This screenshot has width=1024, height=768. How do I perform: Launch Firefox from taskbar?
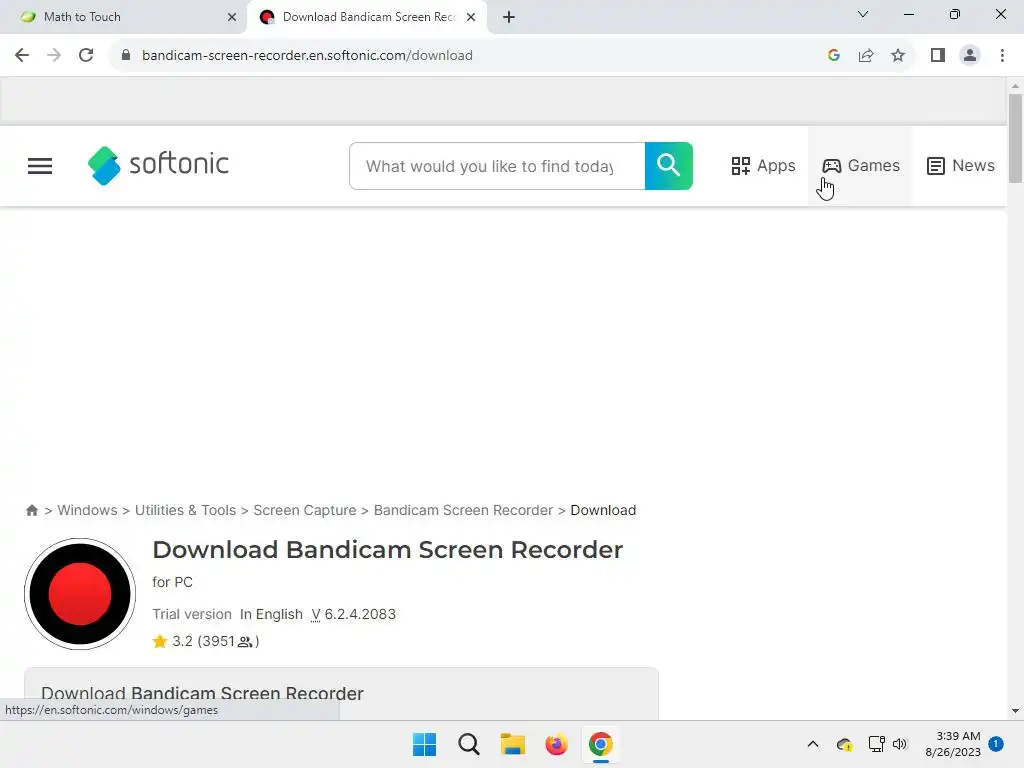click(556, 744)
